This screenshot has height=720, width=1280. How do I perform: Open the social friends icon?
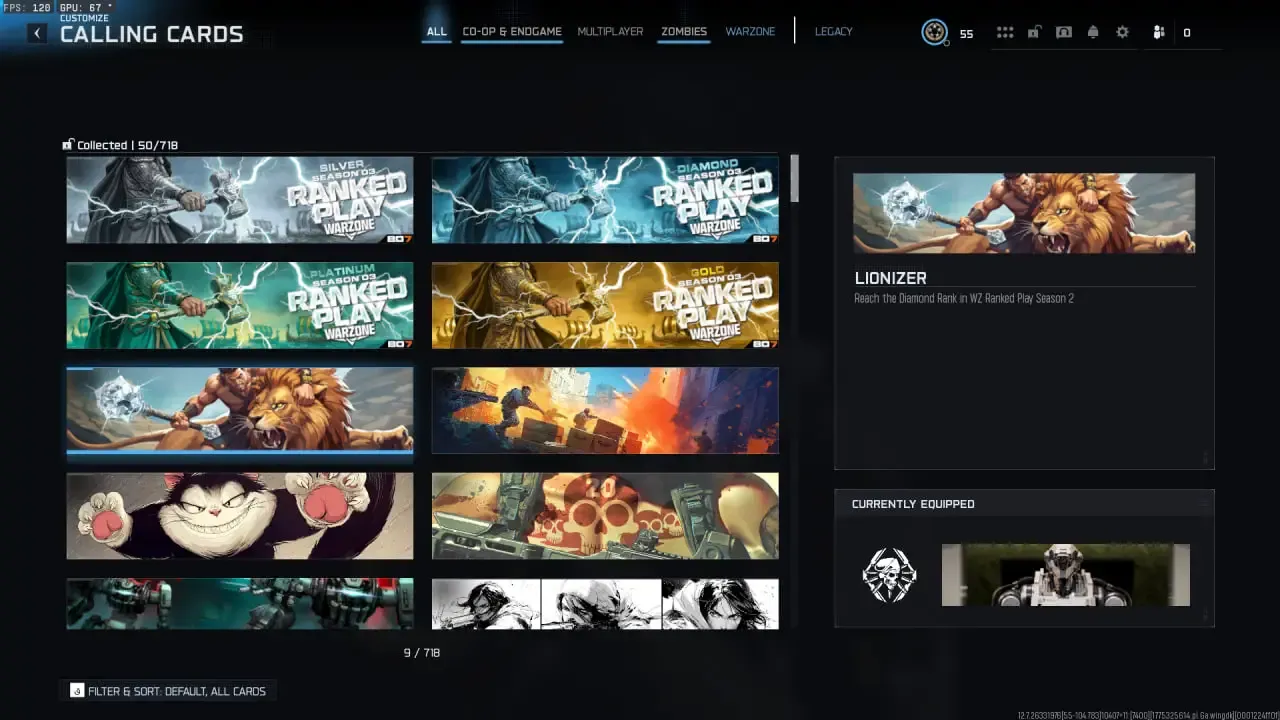pyautogui.click(x=1159, y=32)
